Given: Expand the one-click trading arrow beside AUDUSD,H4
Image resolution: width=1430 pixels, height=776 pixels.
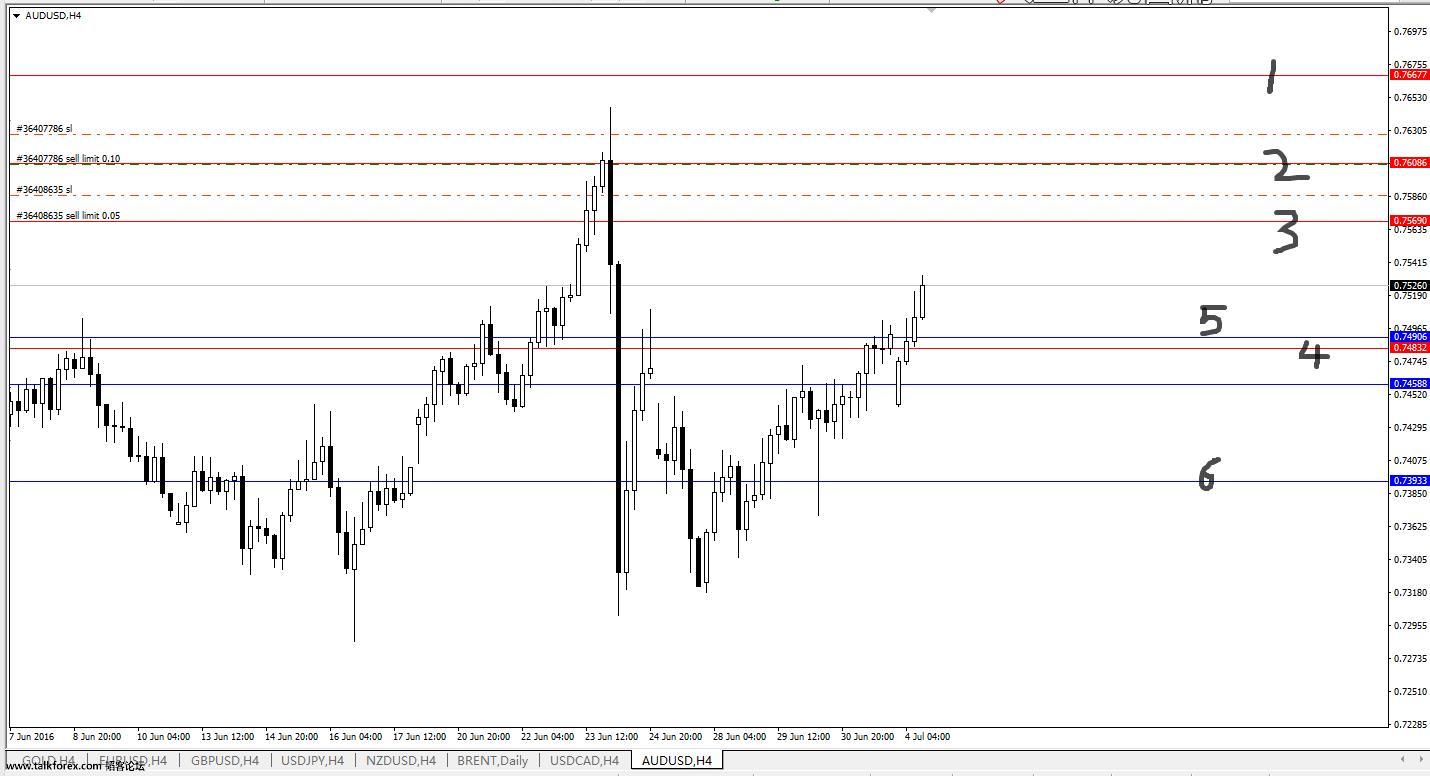Looking at the screenshot, I should coord(17,16).
